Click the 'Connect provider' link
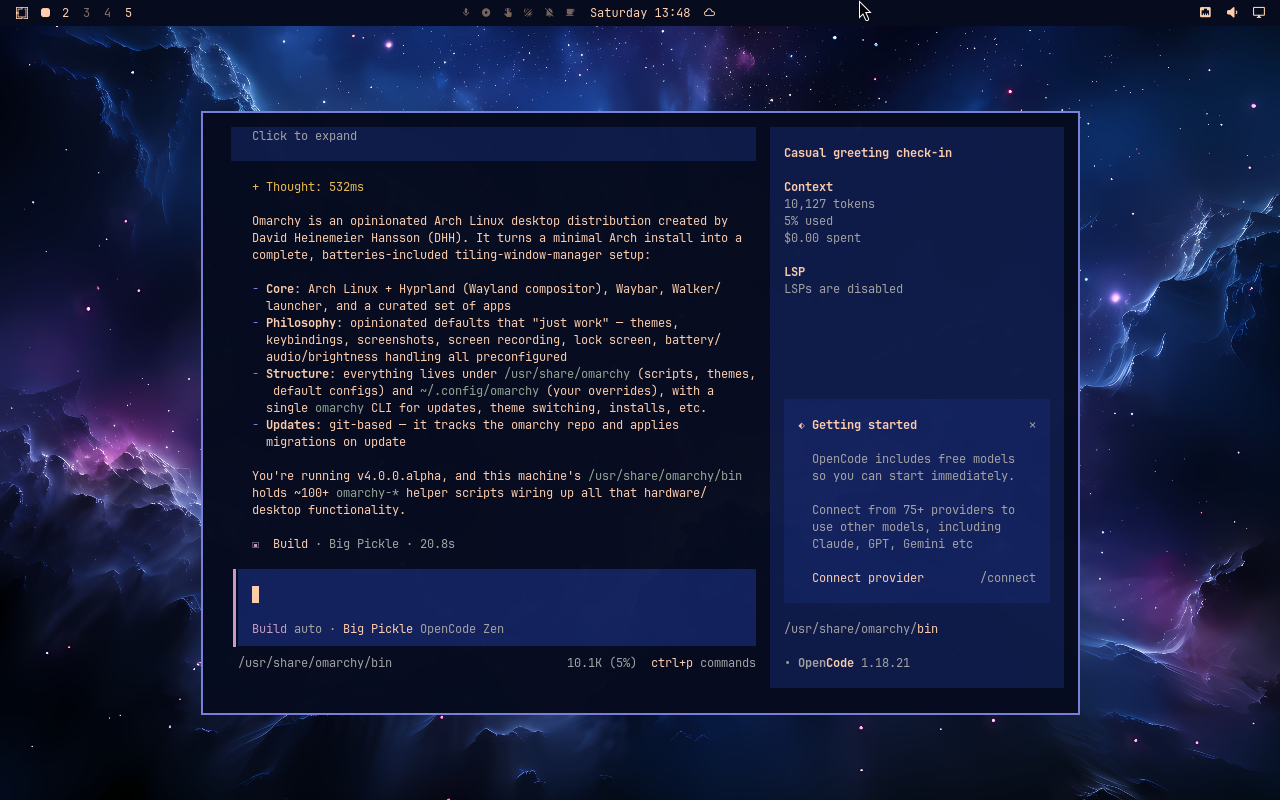 tap(868, 578)
